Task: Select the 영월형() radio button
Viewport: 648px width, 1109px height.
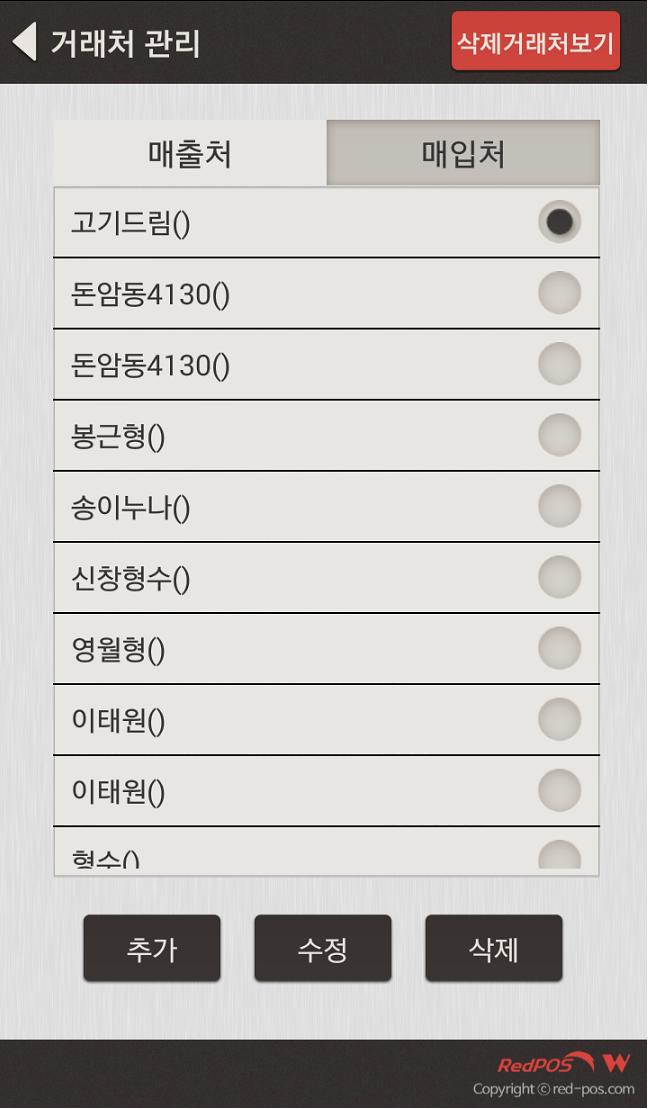Action: [559, 648]
